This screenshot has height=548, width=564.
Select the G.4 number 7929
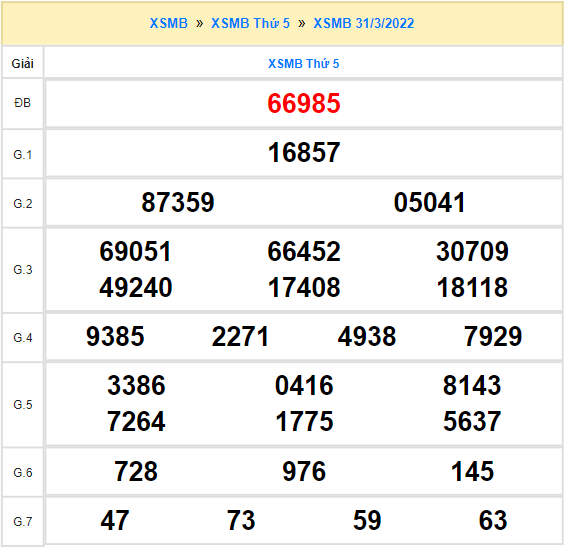pyautogui.click(x=492, y=337)
